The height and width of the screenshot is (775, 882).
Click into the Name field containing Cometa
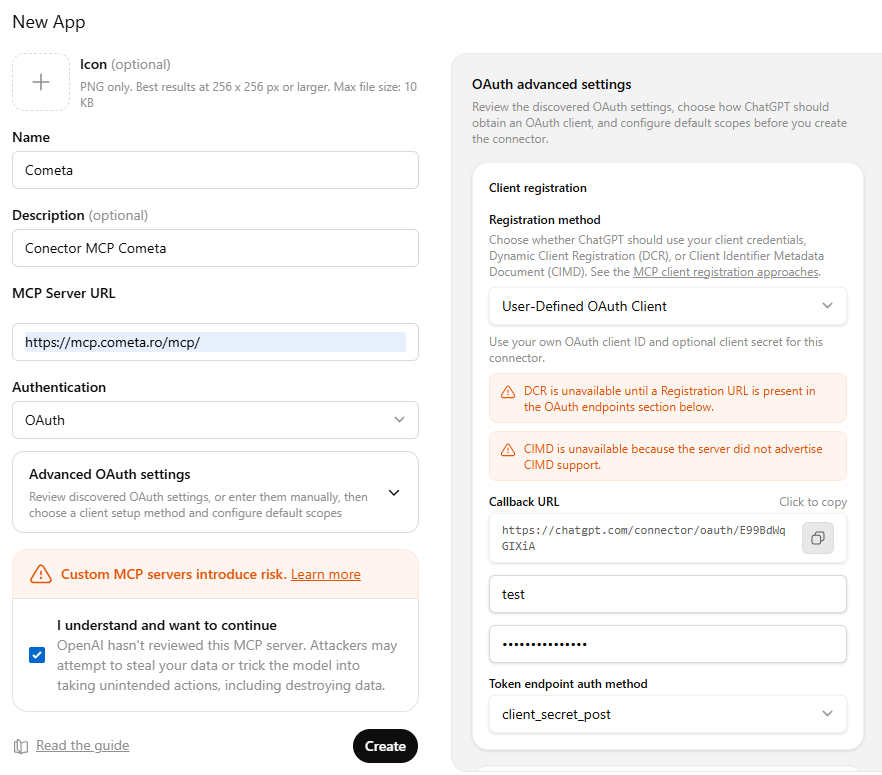pyautogui.click(x=215, y=170)
